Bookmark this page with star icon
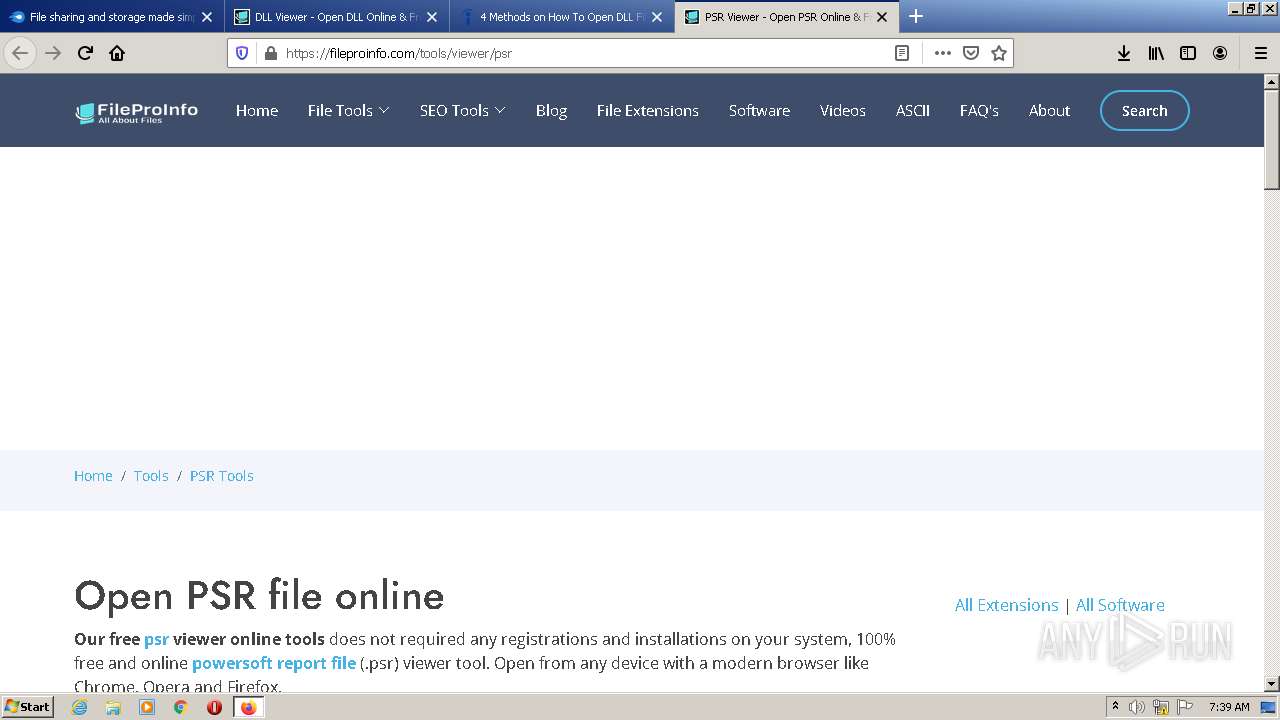This screenshot has width=1280, height=720. [998, 53]
